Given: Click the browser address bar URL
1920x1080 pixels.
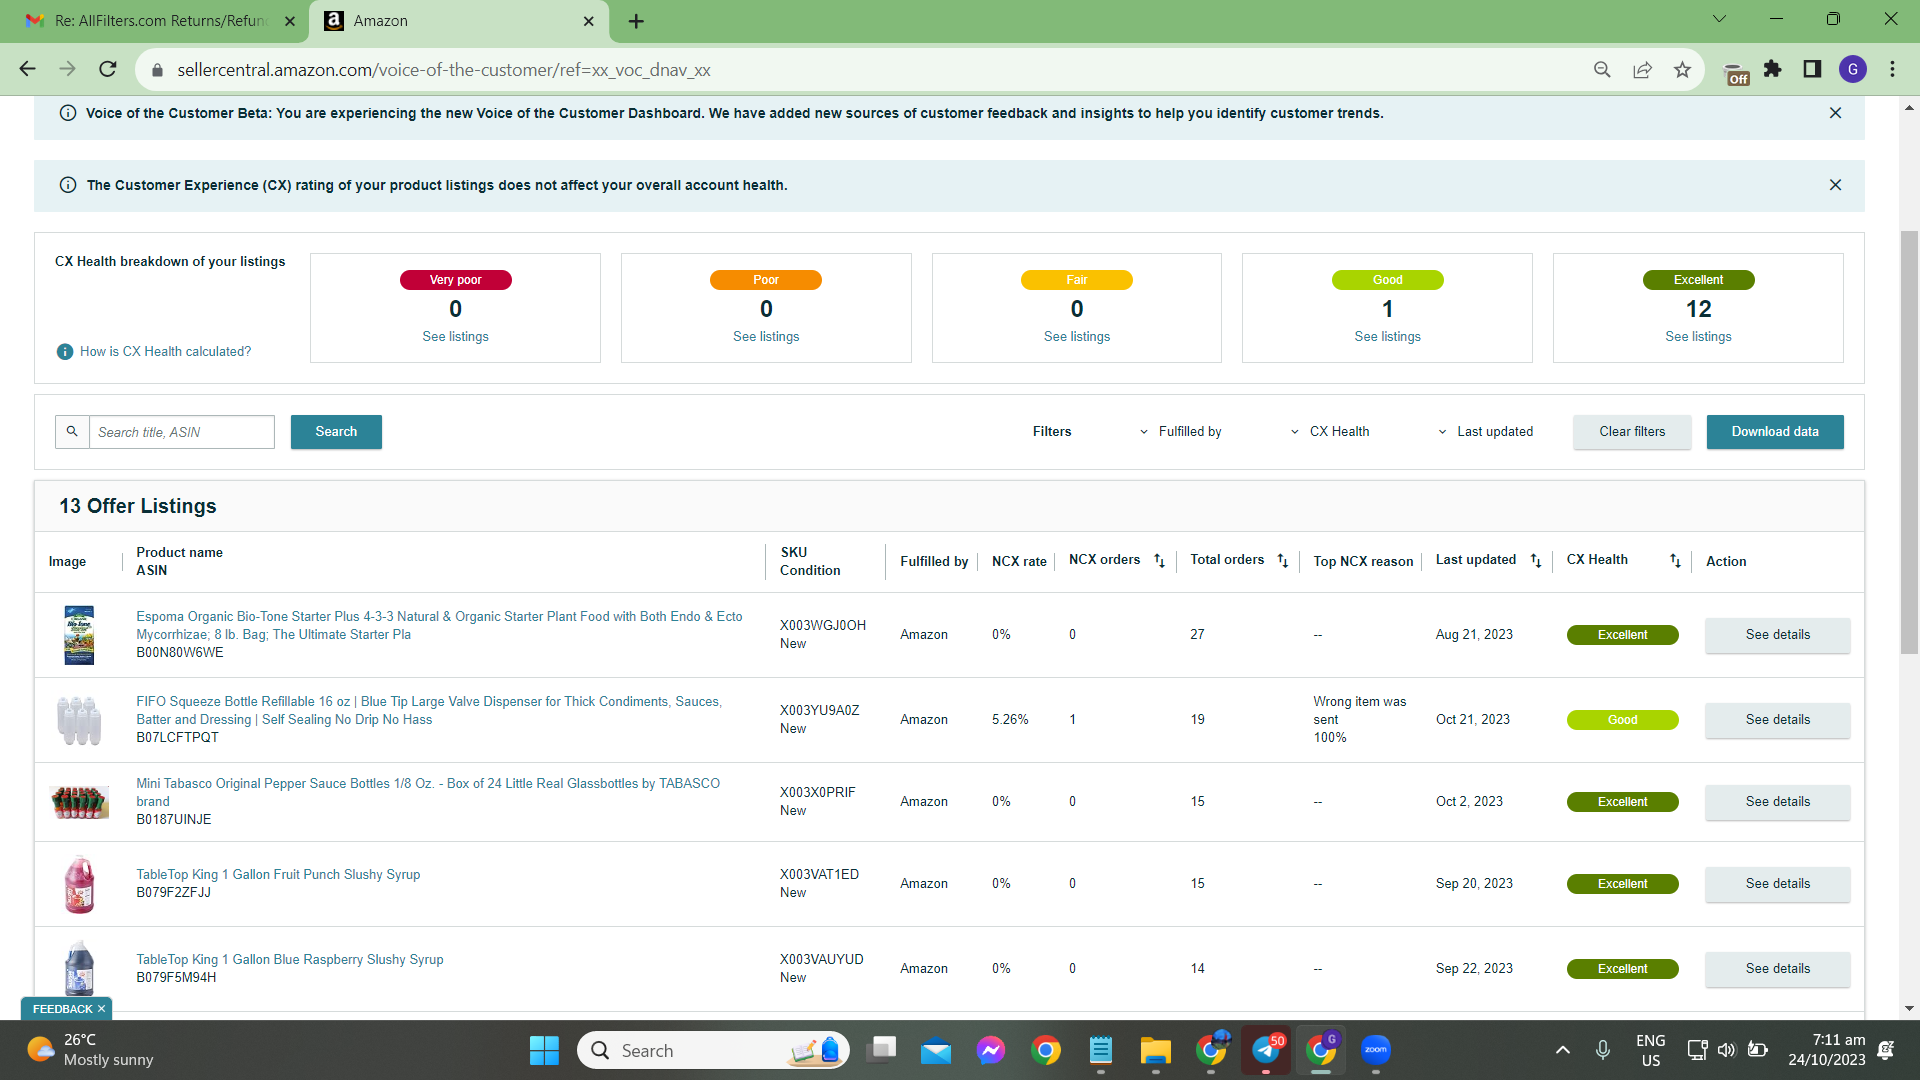Looking at the screenshot, I should click(x=444, y=70).
